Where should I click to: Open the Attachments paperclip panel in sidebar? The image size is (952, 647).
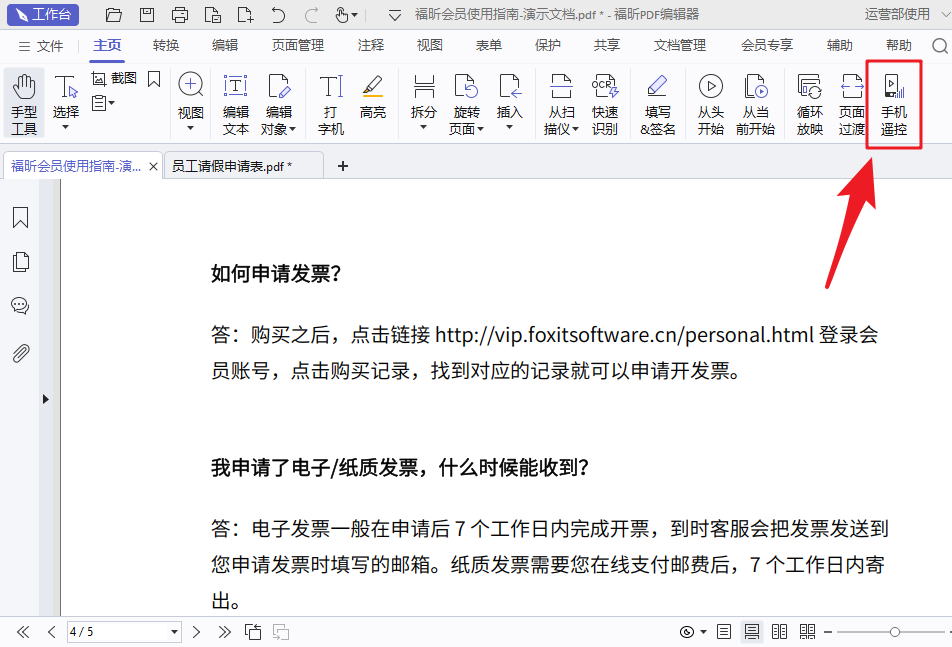(x=20, y=353)
